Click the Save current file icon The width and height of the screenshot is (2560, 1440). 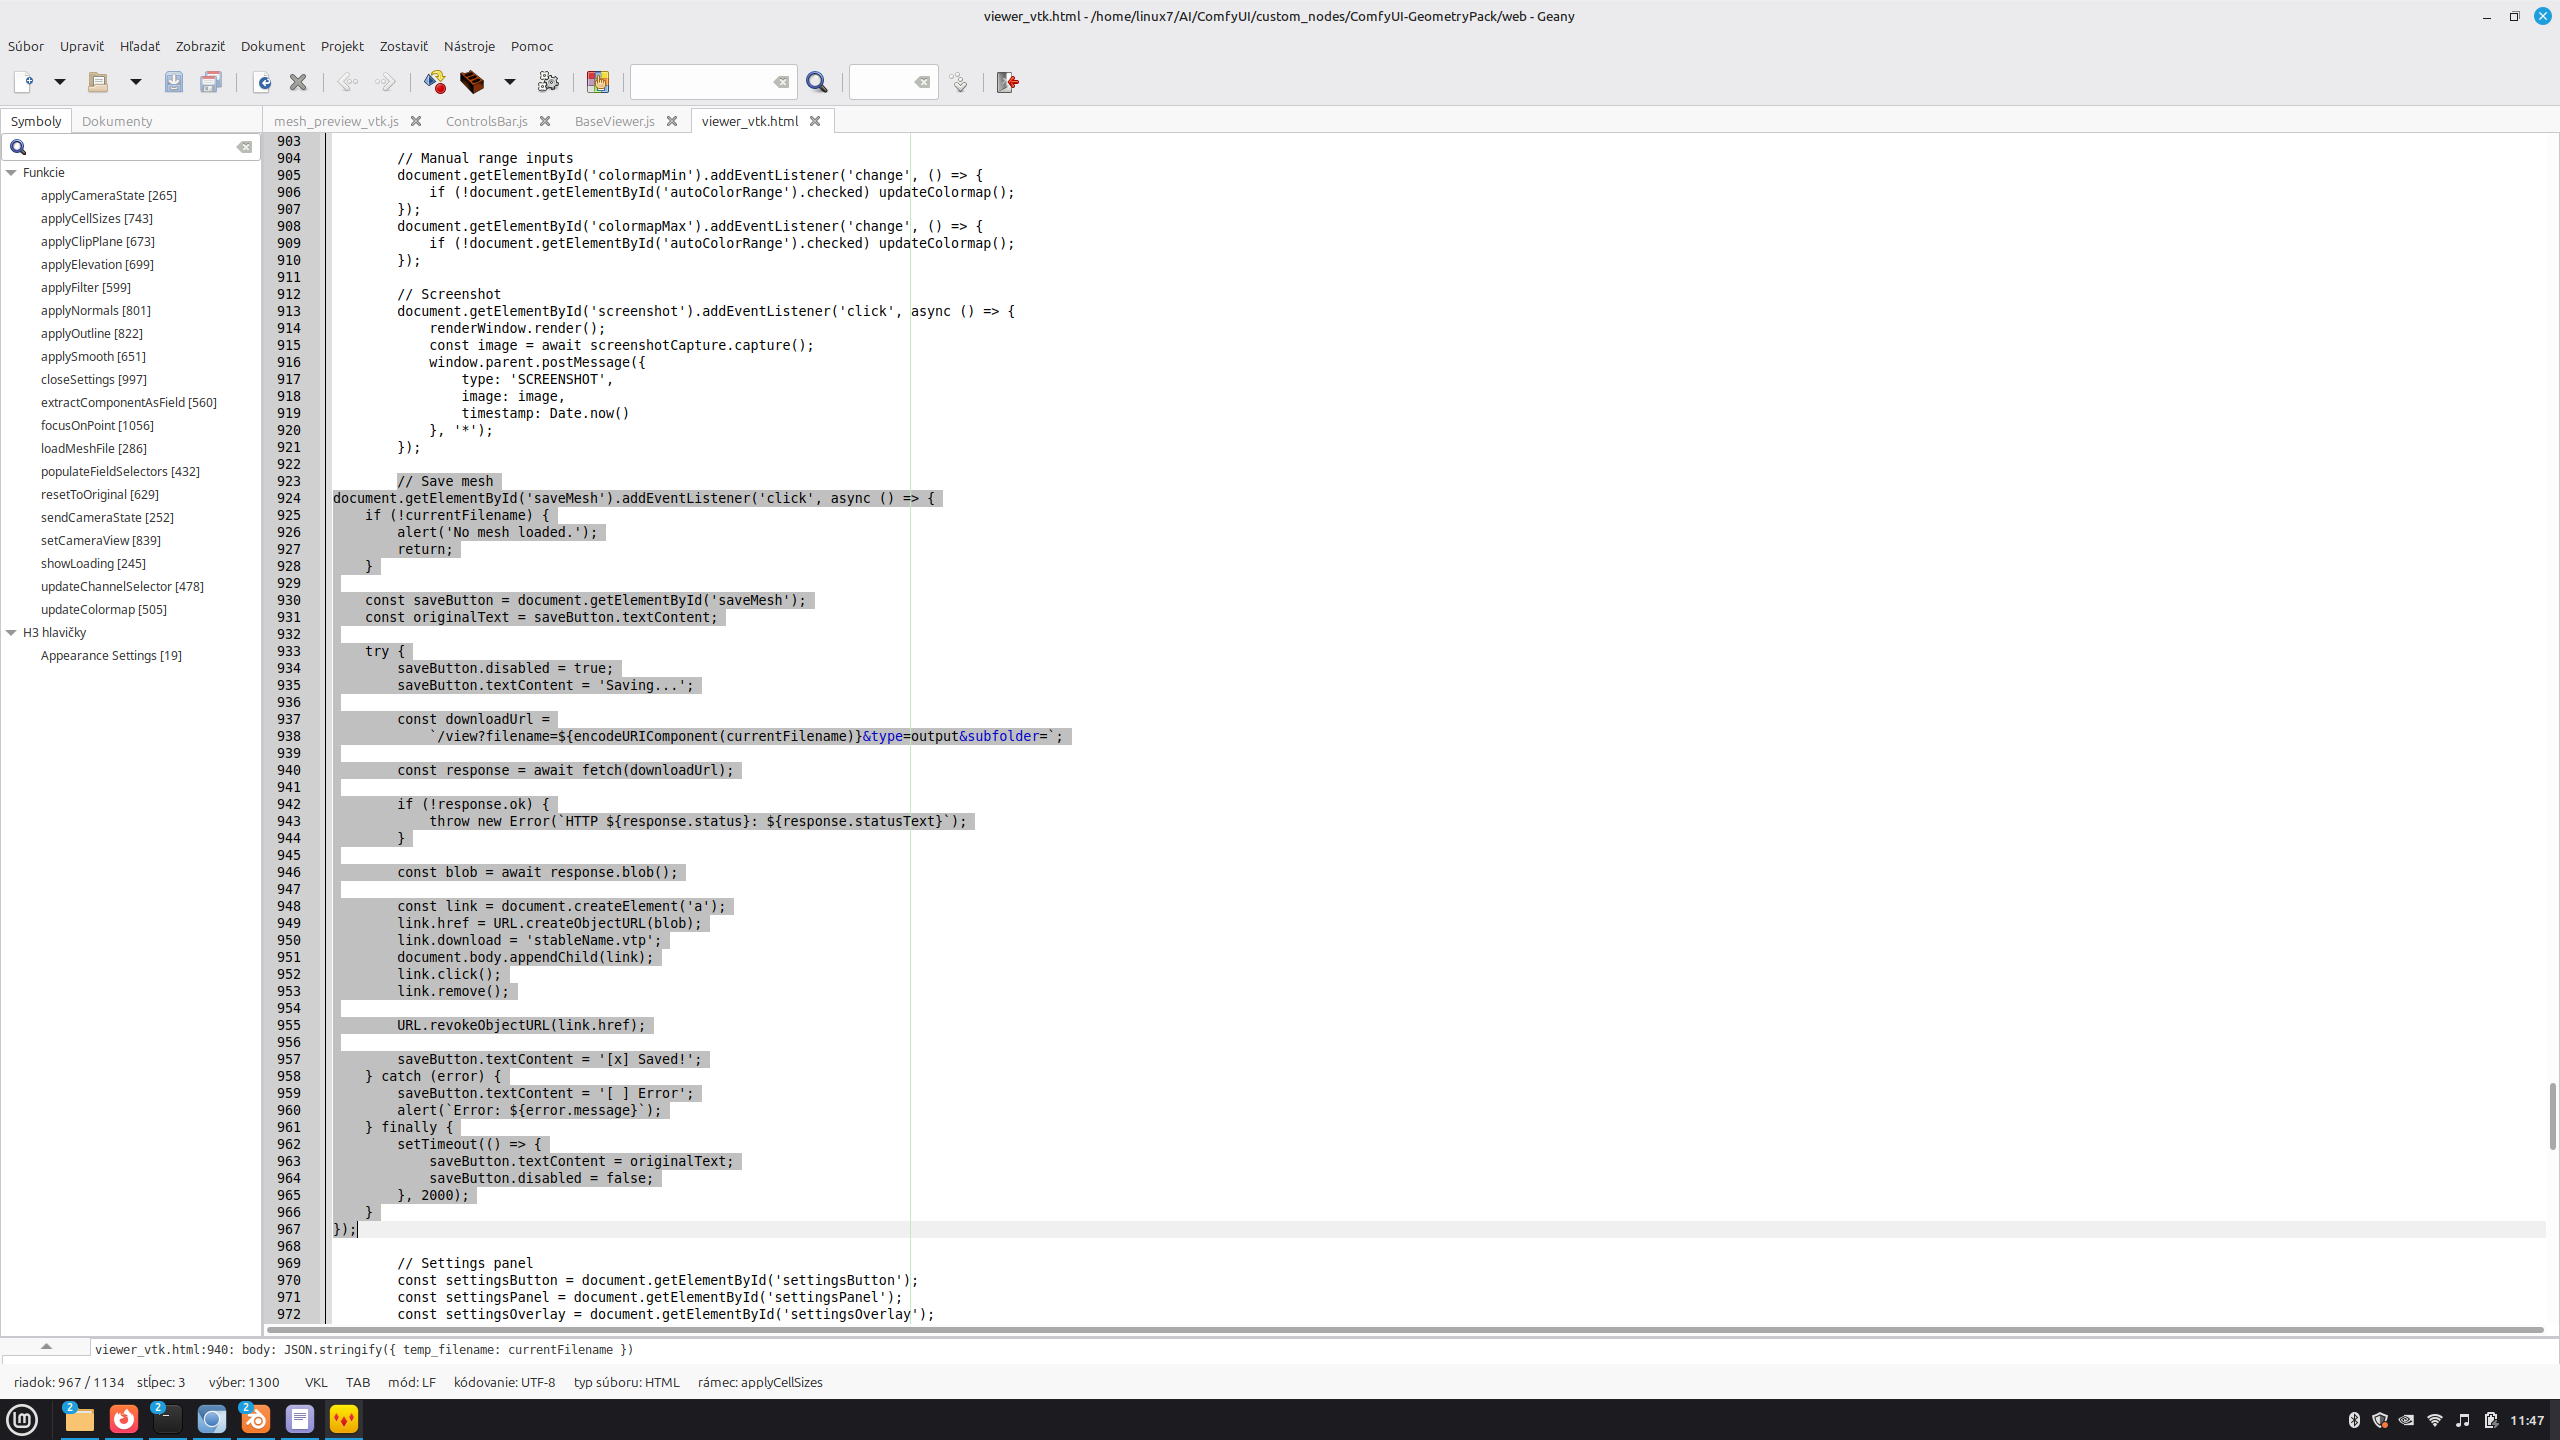point(174,82)
